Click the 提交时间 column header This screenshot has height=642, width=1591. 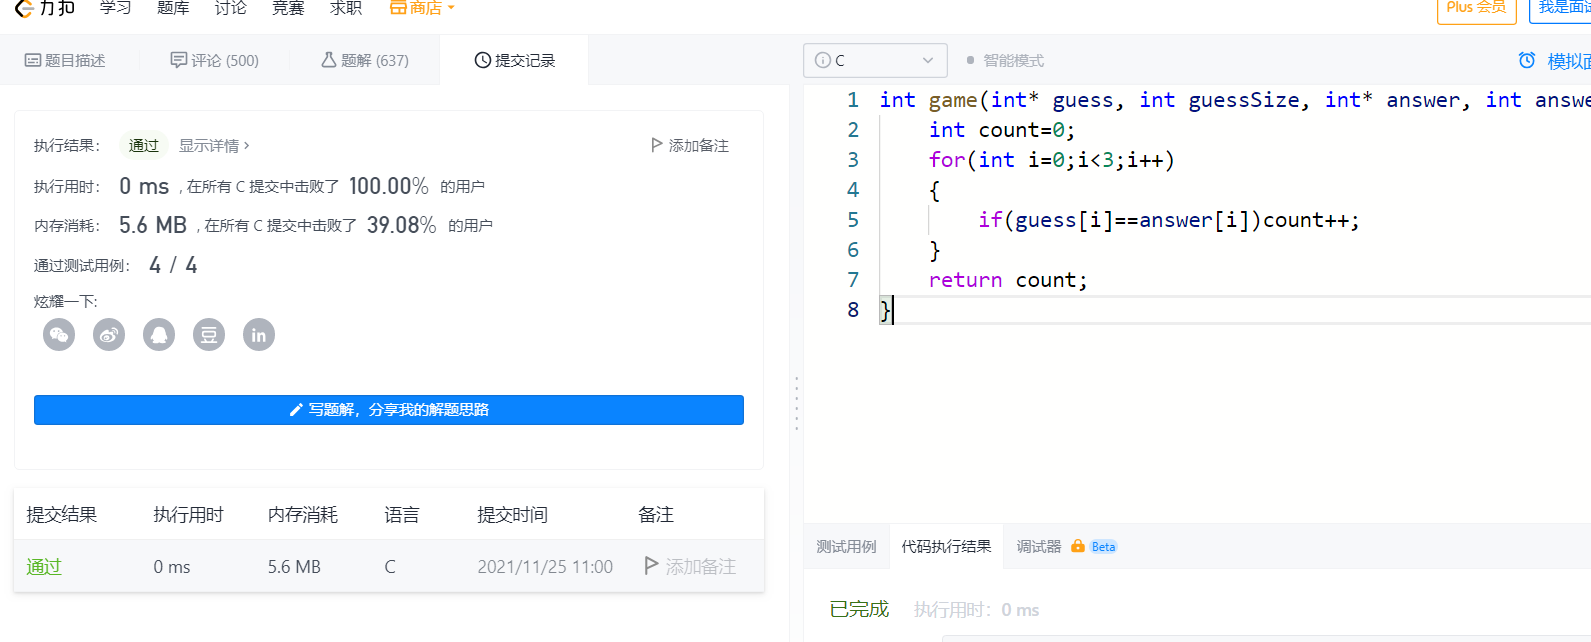click(x=512, y=515)
